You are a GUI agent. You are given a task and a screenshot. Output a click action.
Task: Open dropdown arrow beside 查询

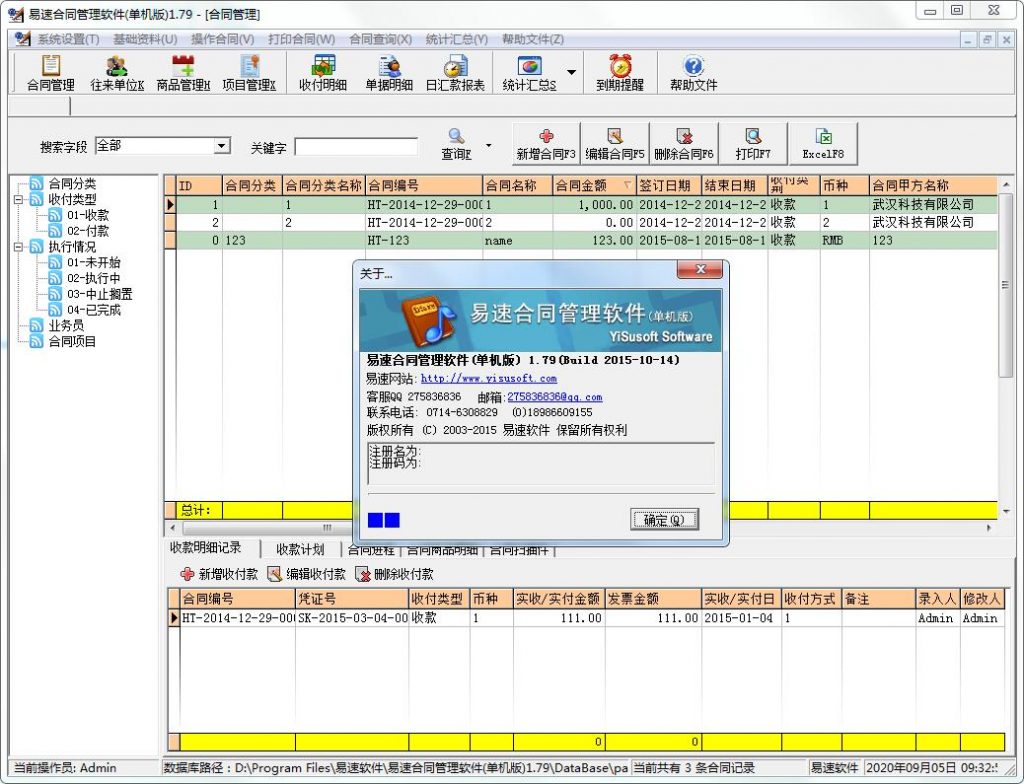[488, 145]
